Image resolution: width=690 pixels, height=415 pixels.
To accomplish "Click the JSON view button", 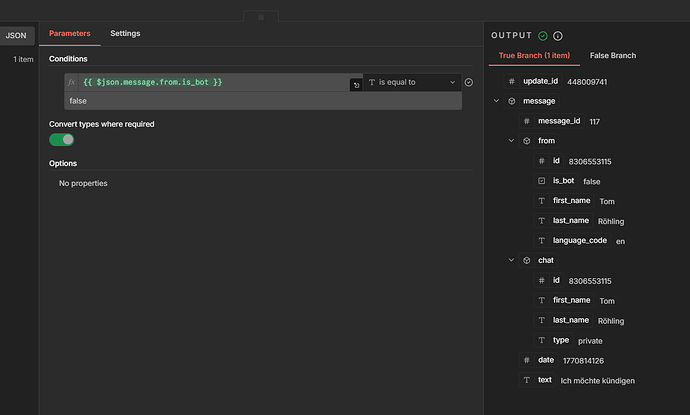I will pyautogui.click(x=17, y=36).
